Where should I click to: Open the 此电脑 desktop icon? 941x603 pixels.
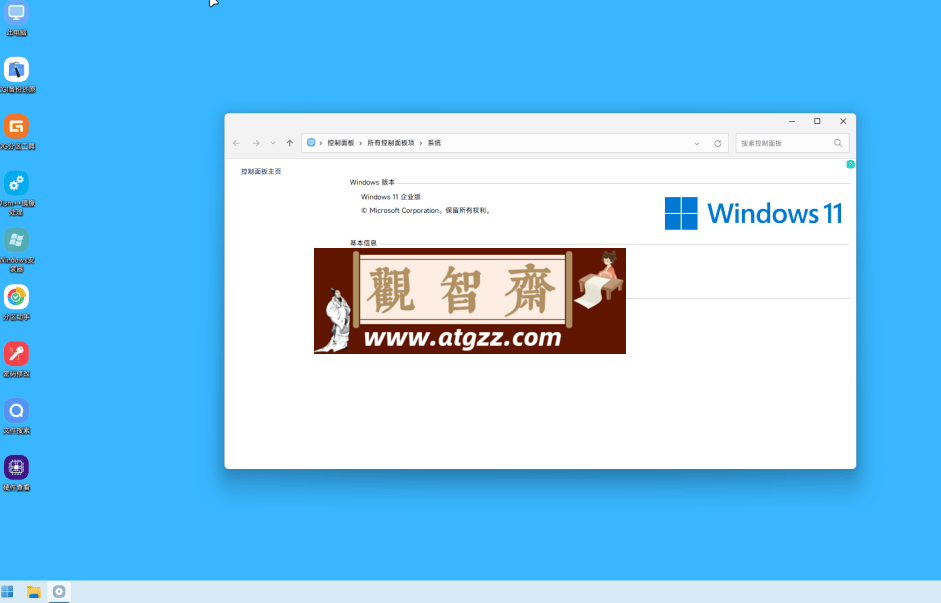pos(16,18)
